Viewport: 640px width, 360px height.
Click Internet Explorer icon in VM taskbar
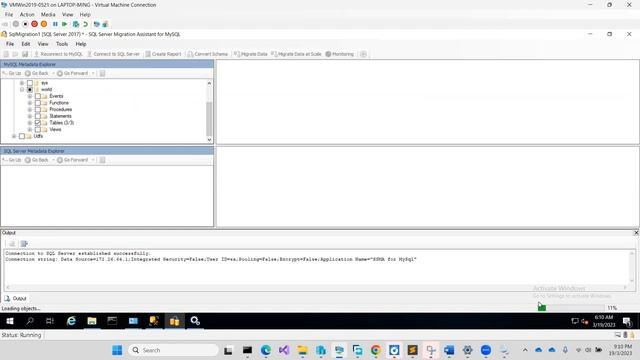(71, 321)
